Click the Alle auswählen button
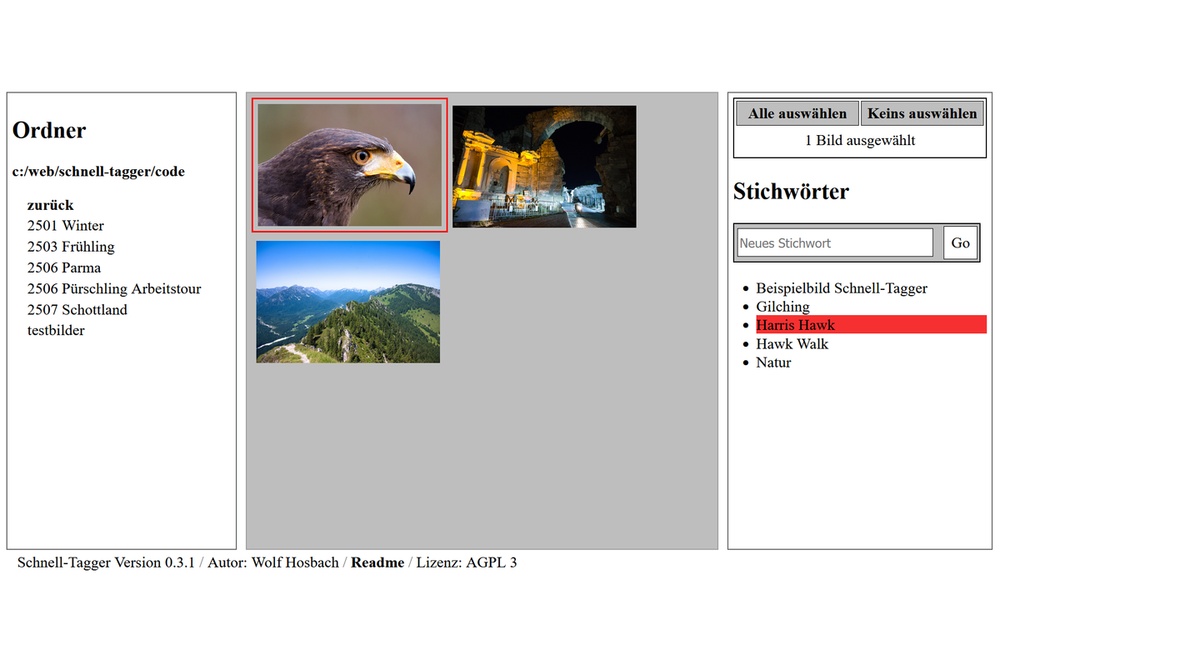 point(797,114)
